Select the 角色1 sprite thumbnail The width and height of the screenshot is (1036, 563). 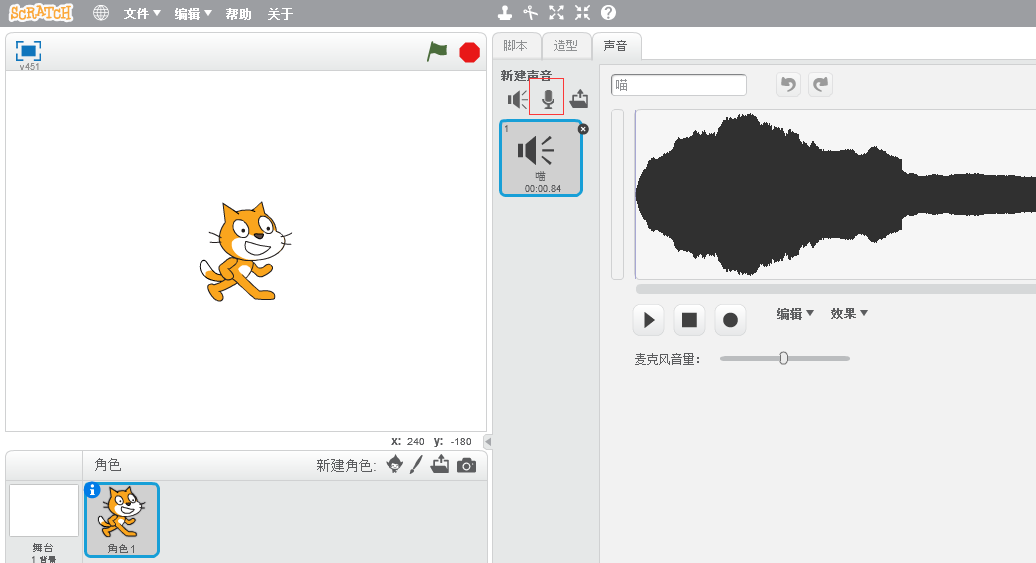[x=122, y=520]
